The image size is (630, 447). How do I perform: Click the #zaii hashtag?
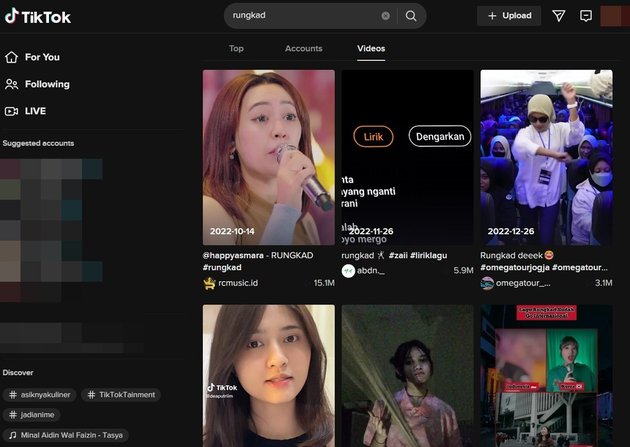pyautogui.click(x=398, y=255)
